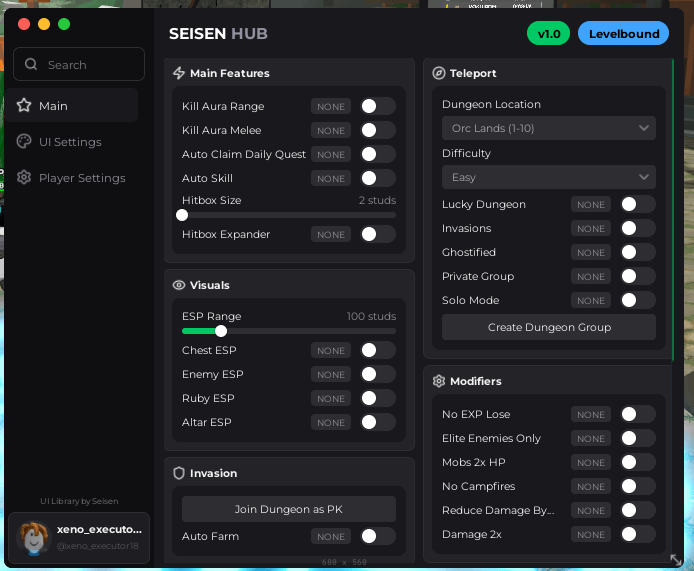Click the NONE keybind for Damage 2x
Screen dimensions: 694x571
pyautogui.click(x=591, y=534)
